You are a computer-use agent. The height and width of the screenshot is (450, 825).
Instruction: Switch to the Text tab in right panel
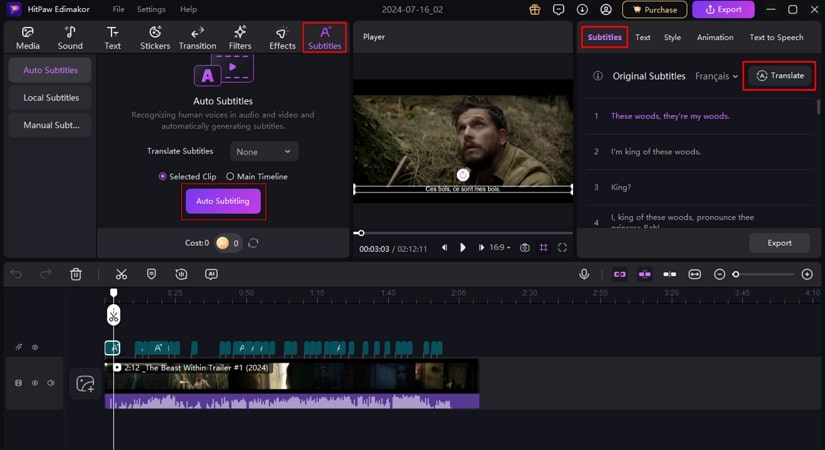[642, 37]
